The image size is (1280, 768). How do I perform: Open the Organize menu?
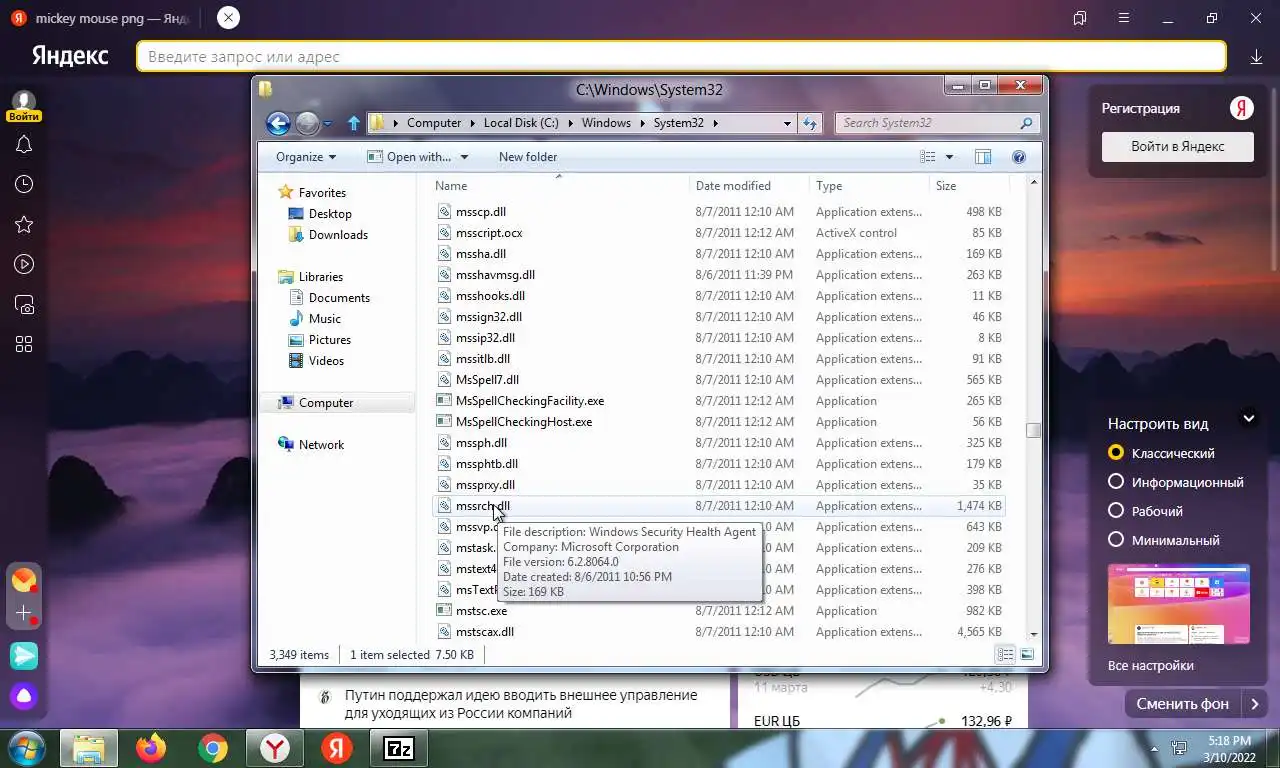[x=306, y=157]
